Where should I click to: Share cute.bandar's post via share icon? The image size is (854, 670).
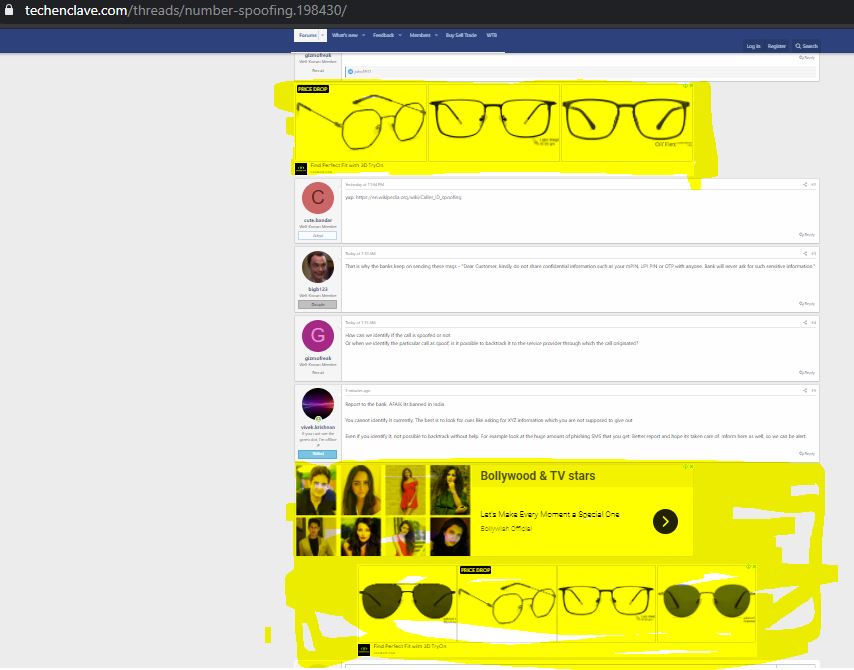point(805,185)
